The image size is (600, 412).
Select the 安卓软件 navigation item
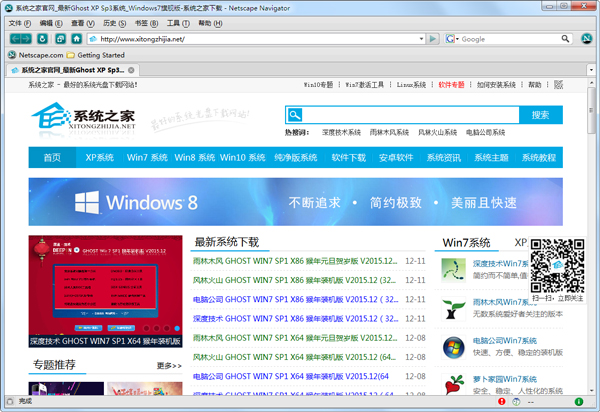pos(397,157)
